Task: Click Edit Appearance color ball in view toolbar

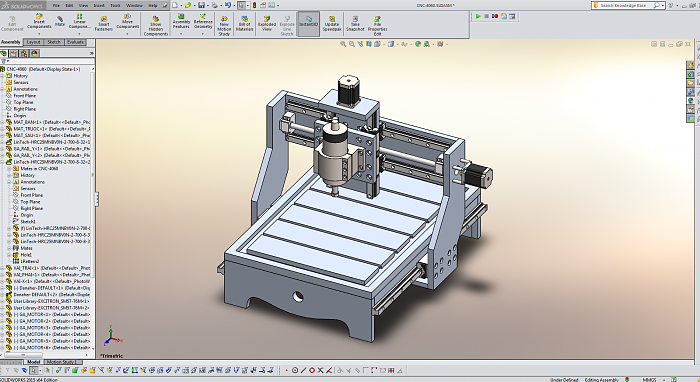Action: pyautogui.click(x=418, y=44)
